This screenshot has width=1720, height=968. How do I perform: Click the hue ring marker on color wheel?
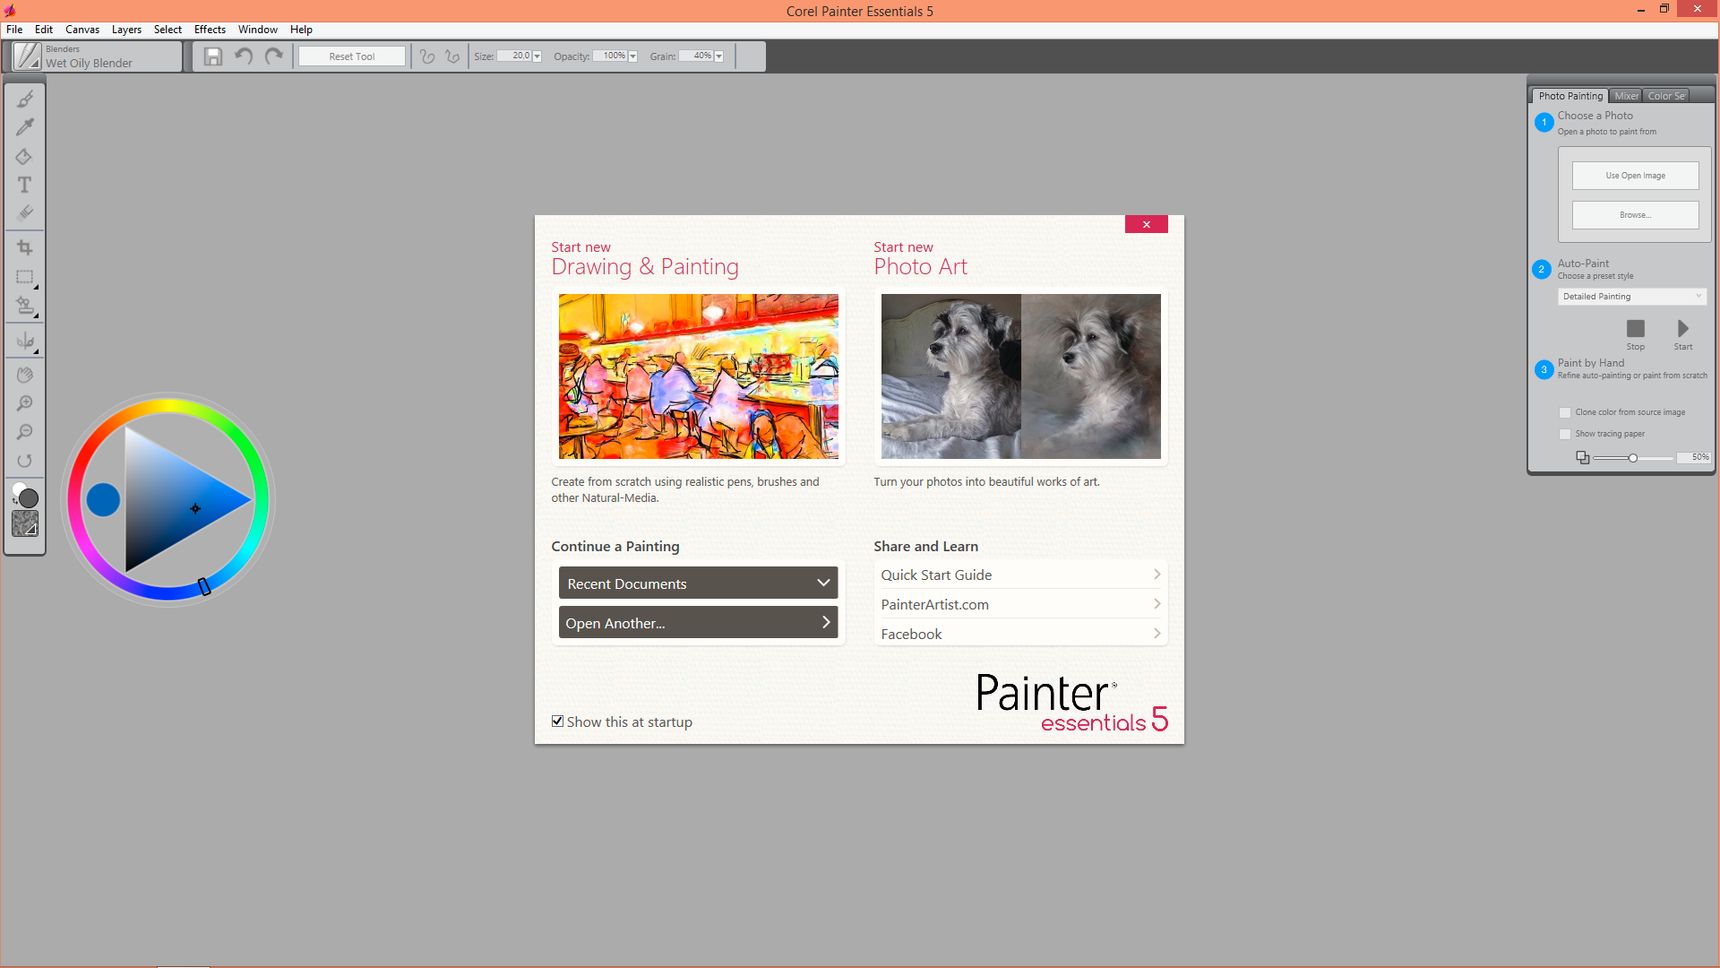204,587
